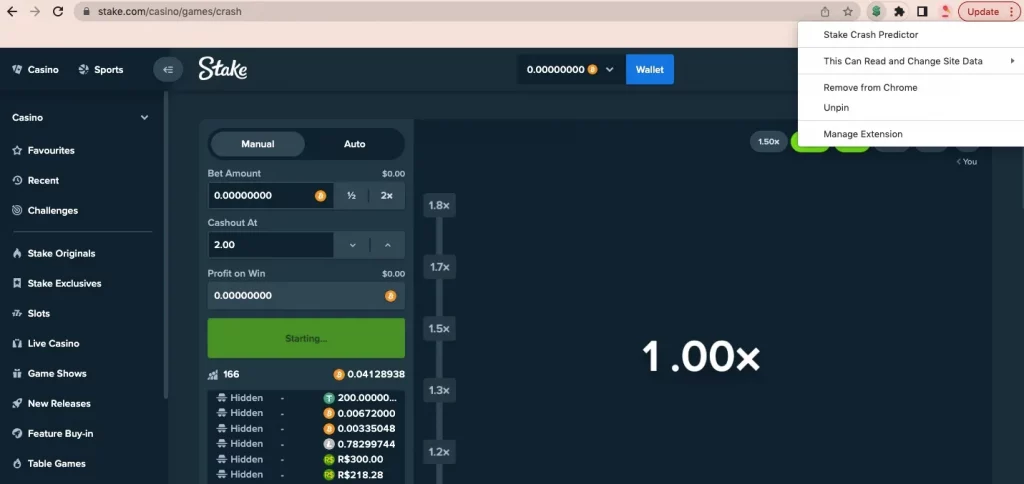Choose Manage Extension
Screen dimensions: 1024x484
910,134
